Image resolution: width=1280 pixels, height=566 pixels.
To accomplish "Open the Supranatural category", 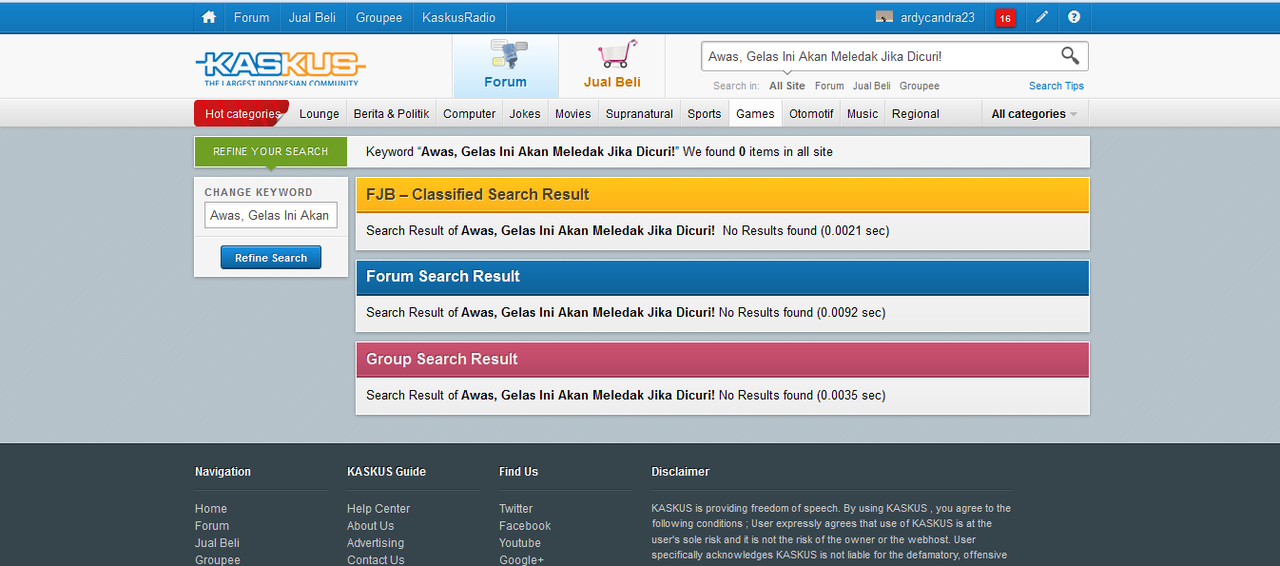I will click(x=639, y=114).
